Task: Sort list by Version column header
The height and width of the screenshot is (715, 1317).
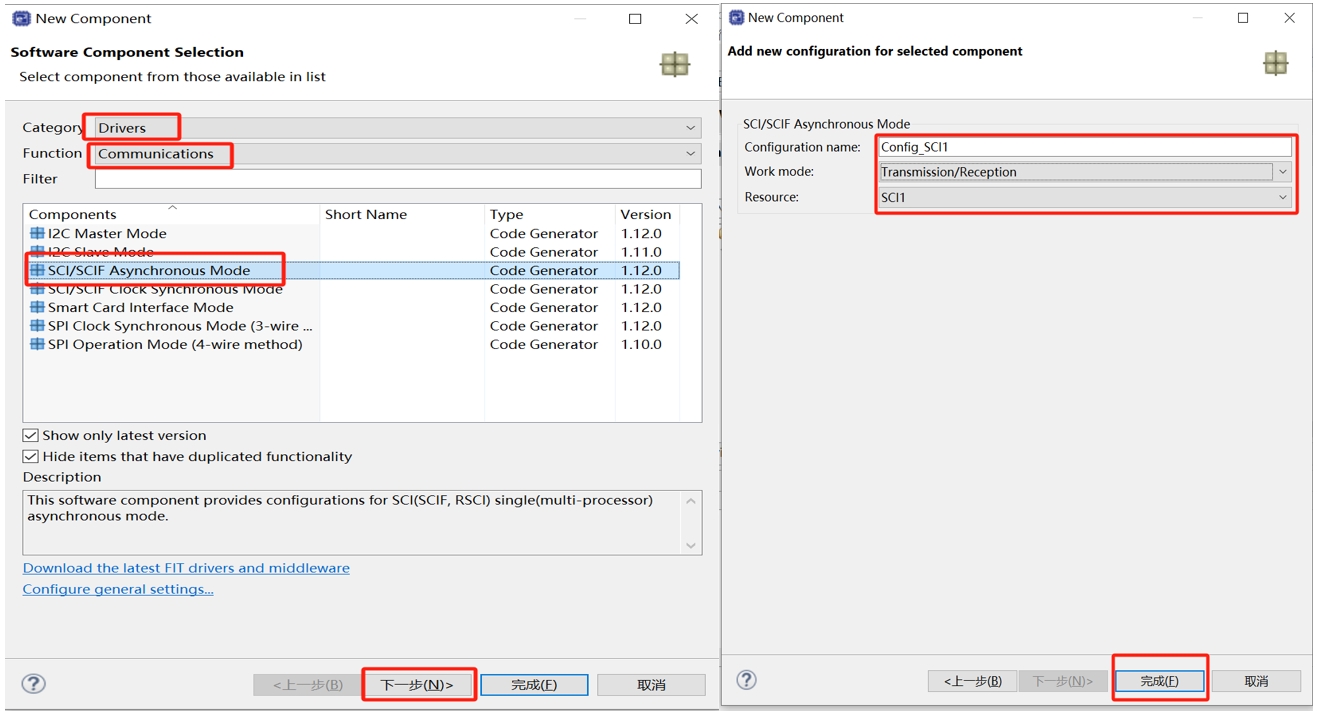Action: point(646,214)
